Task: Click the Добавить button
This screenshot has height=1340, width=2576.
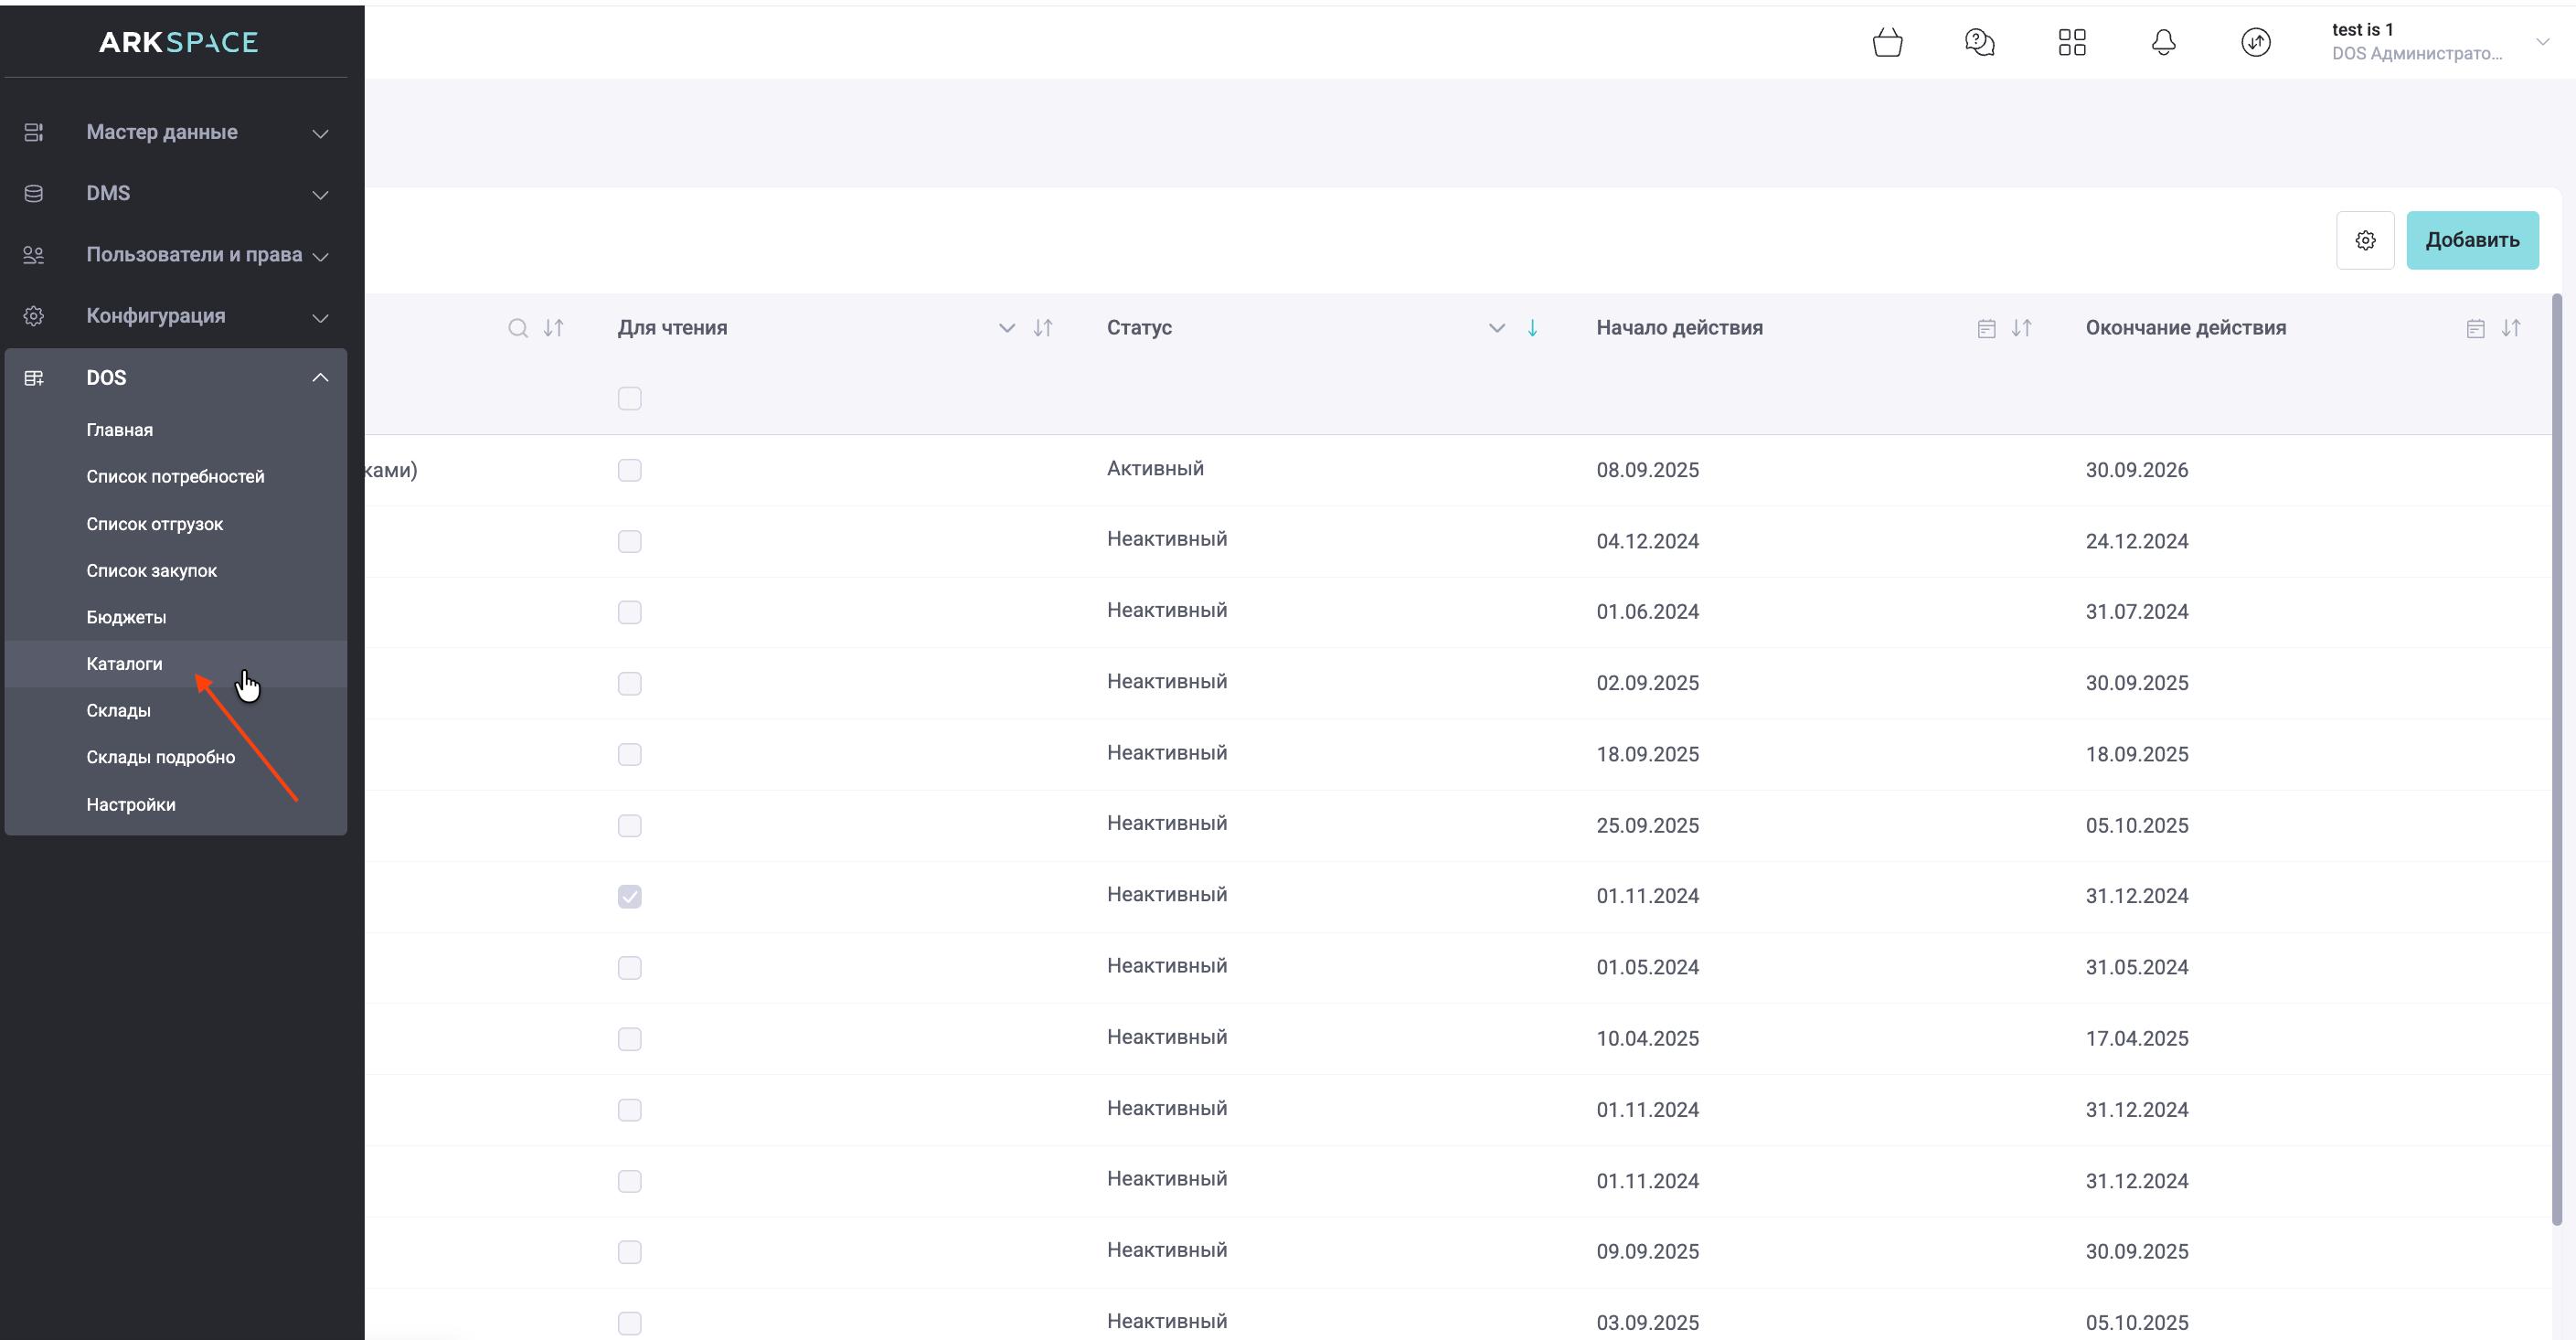Action: (2471, 240)
